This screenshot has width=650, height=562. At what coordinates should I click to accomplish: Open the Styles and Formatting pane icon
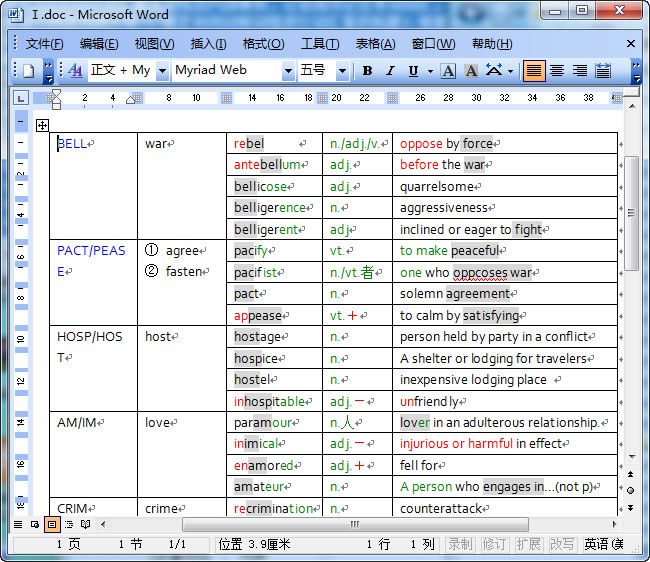[76, 71]
